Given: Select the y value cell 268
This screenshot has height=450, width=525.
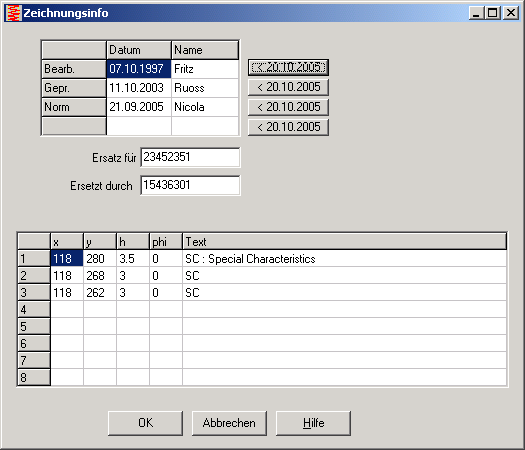Looking at the screenshot, I should pyautogui.click(x=100, y=276).
